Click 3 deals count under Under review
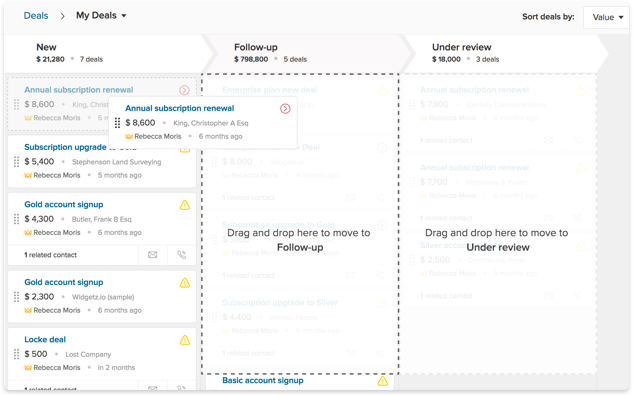The width and height of the screenshot is (633, 396). click(488, 59)
